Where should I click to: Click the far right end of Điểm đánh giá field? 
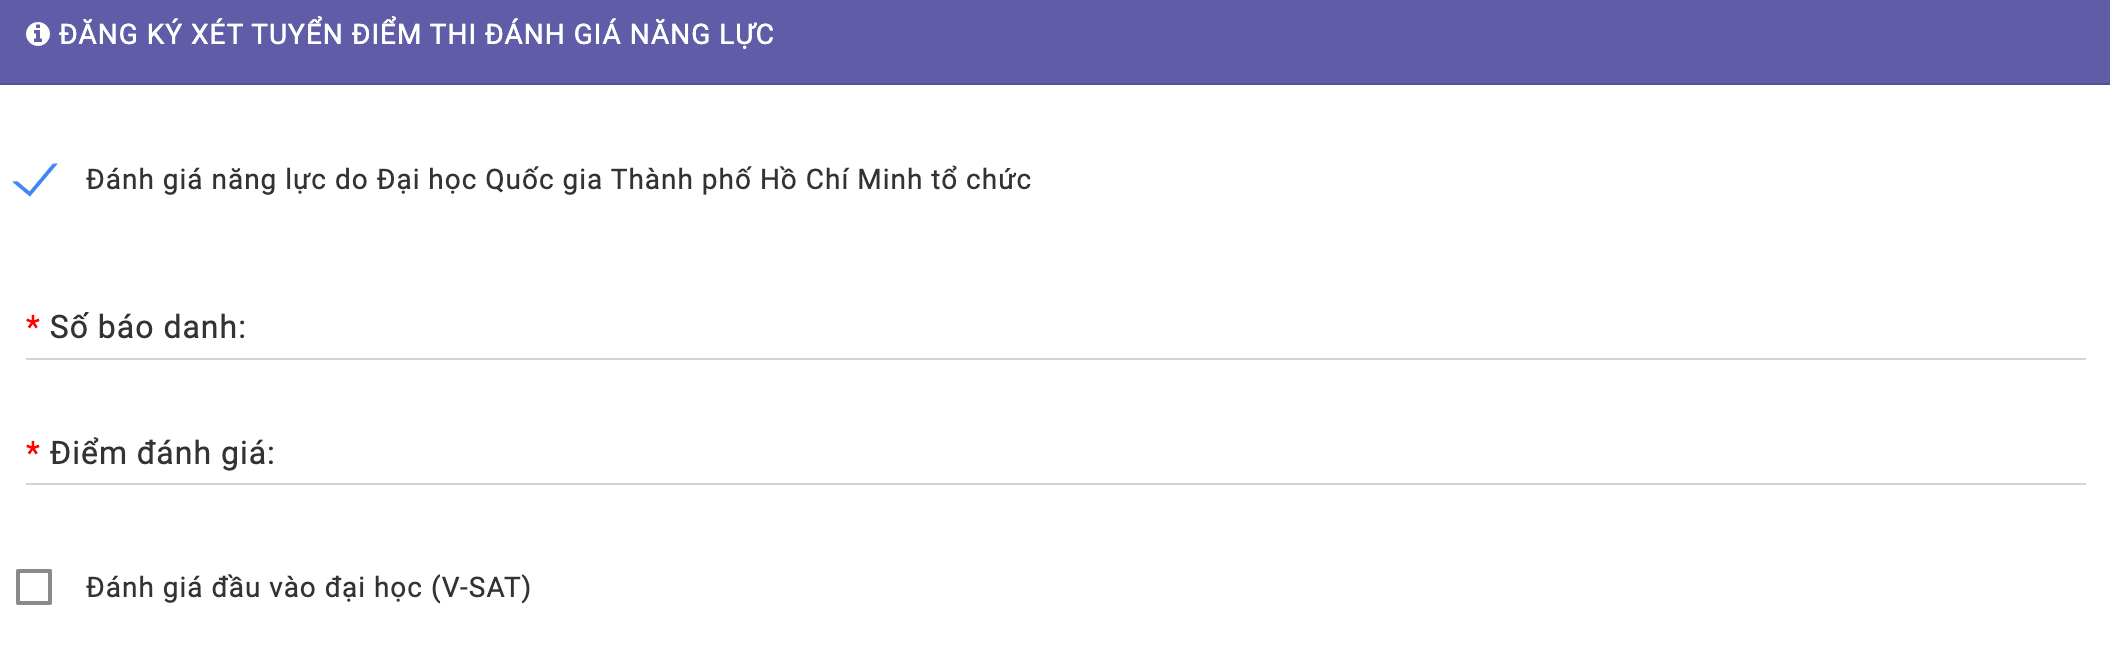[x=2060, y=454]
